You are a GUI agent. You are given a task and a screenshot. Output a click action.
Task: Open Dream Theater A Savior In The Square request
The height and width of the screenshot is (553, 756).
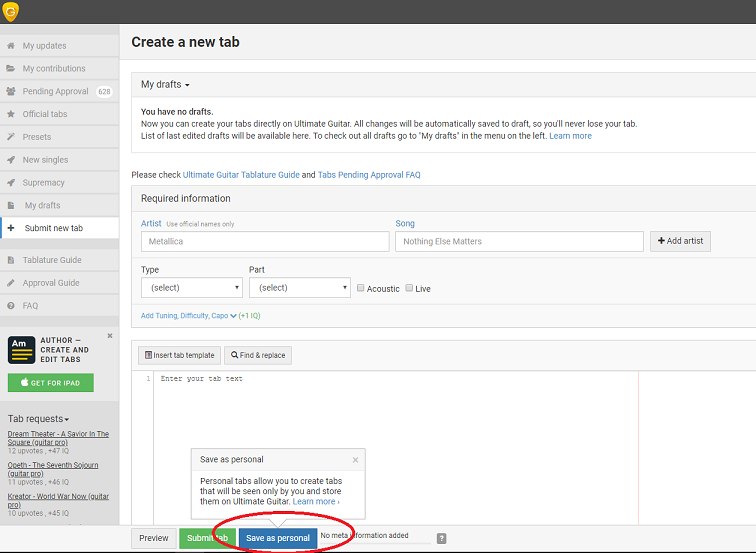point(58,438)
